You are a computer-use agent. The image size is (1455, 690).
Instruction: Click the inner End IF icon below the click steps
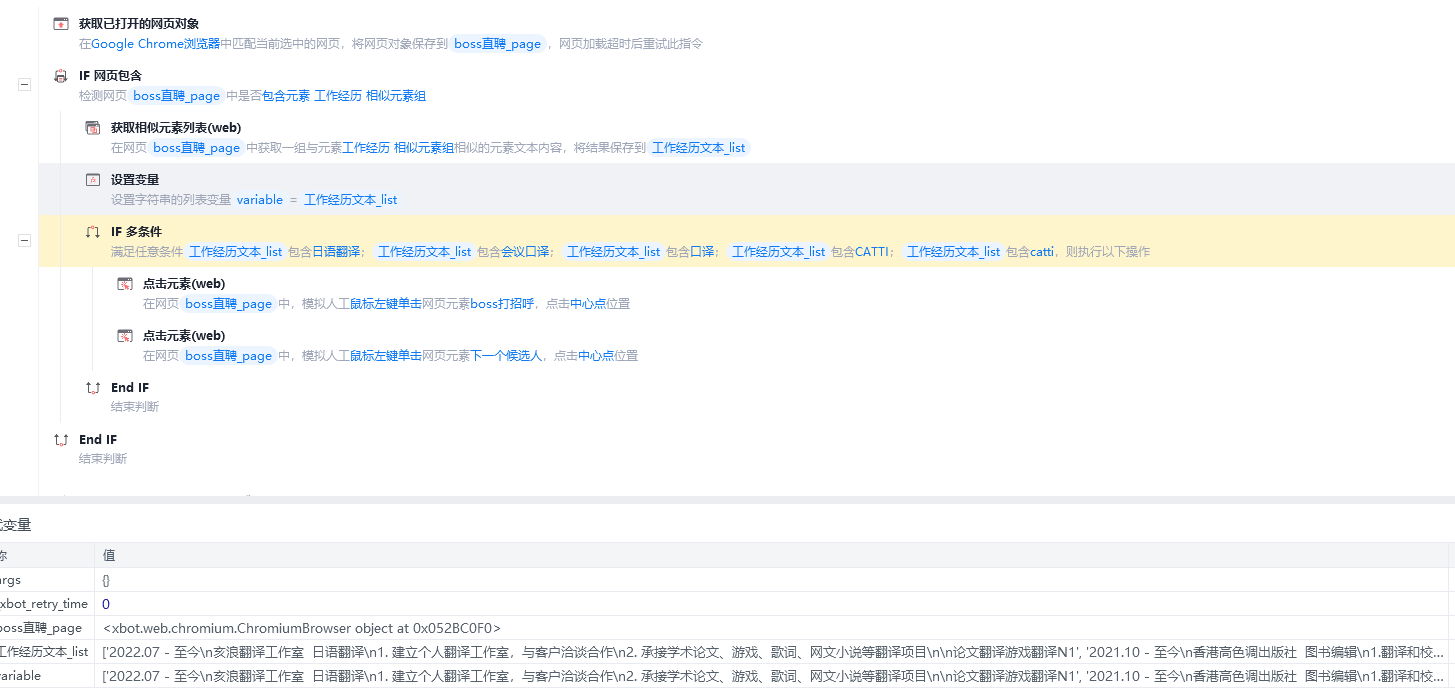click(x=93, y=388)
